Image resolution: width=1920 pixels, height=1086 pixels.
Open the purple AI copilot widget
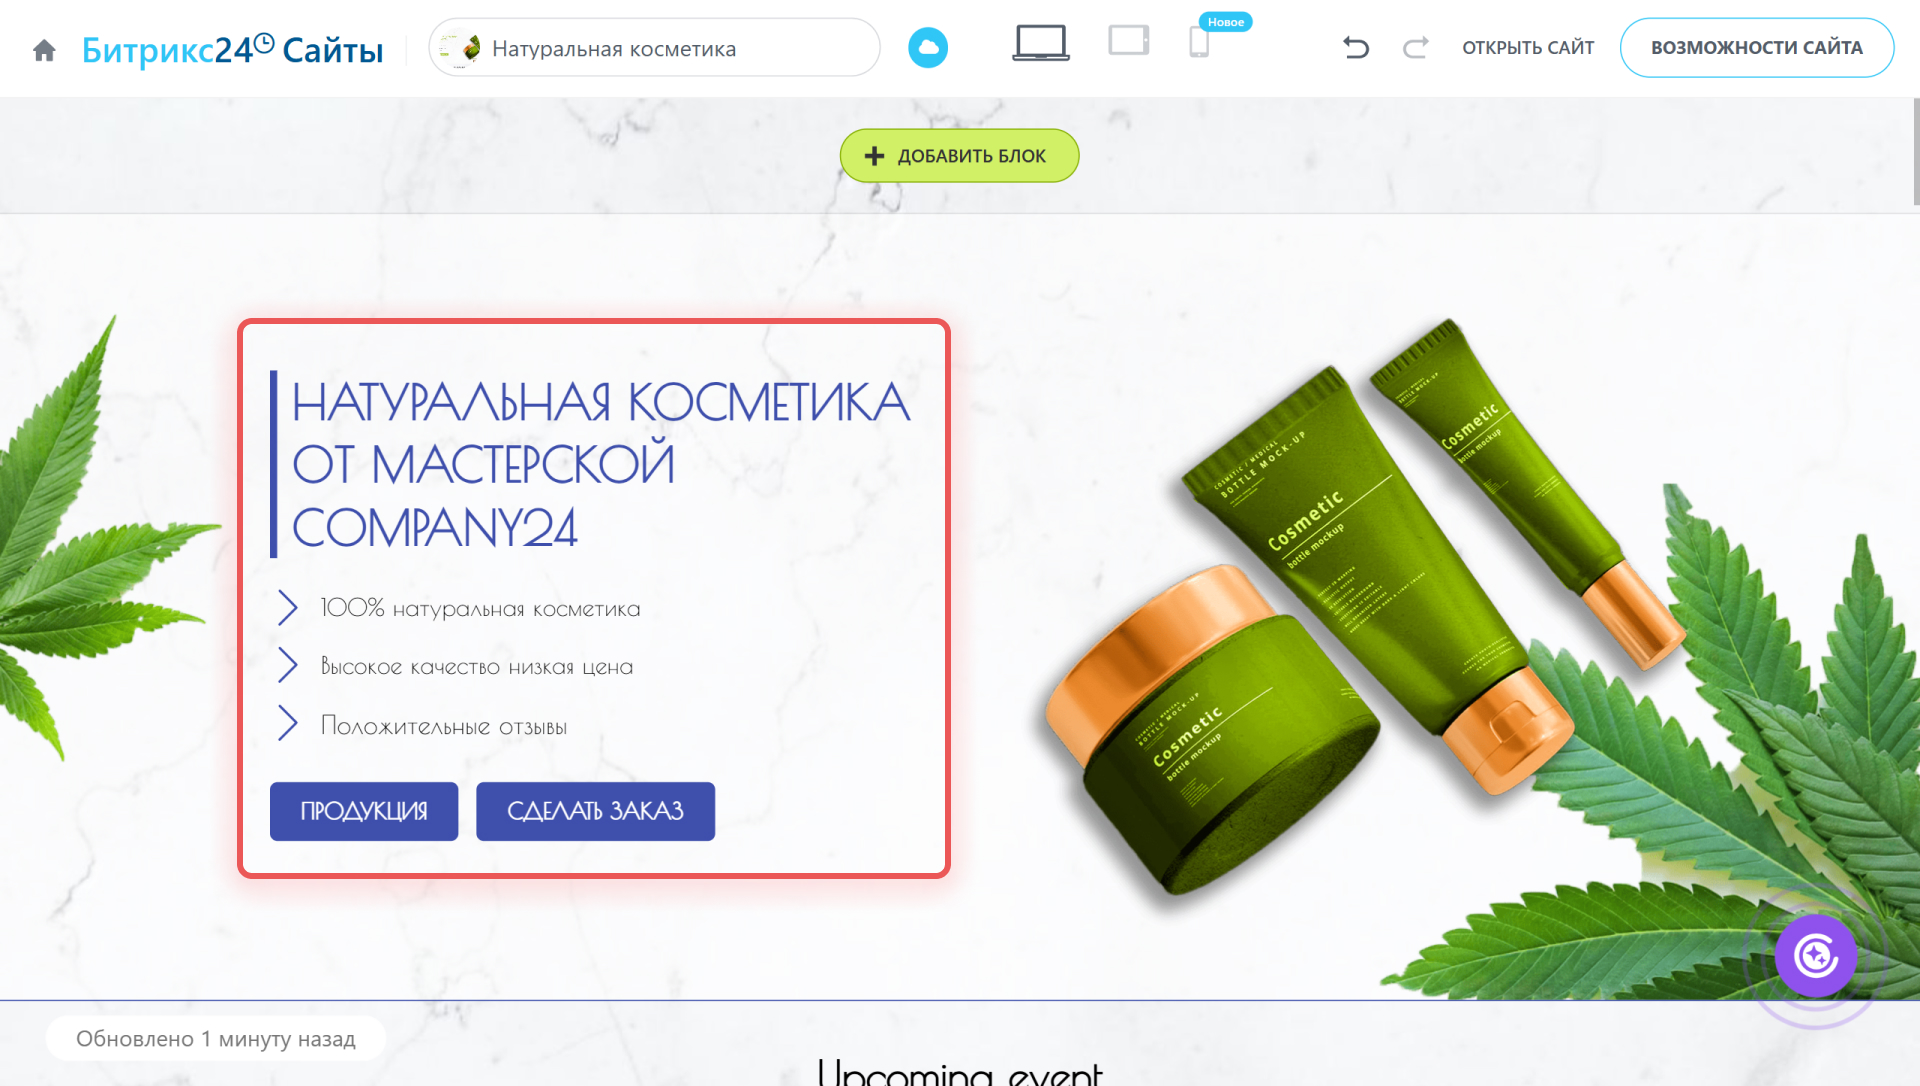pyautogui.click(x=1816, y=956)
